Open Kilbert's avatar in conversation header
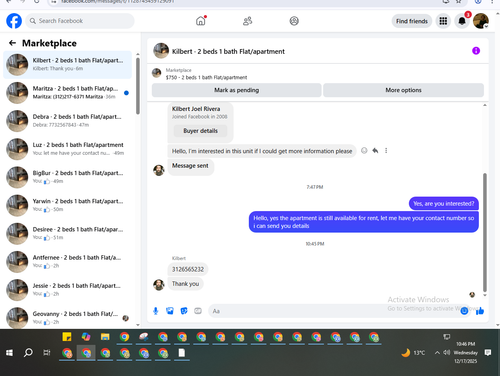Viewport: 500px width, 376px height. pos(161,51)
